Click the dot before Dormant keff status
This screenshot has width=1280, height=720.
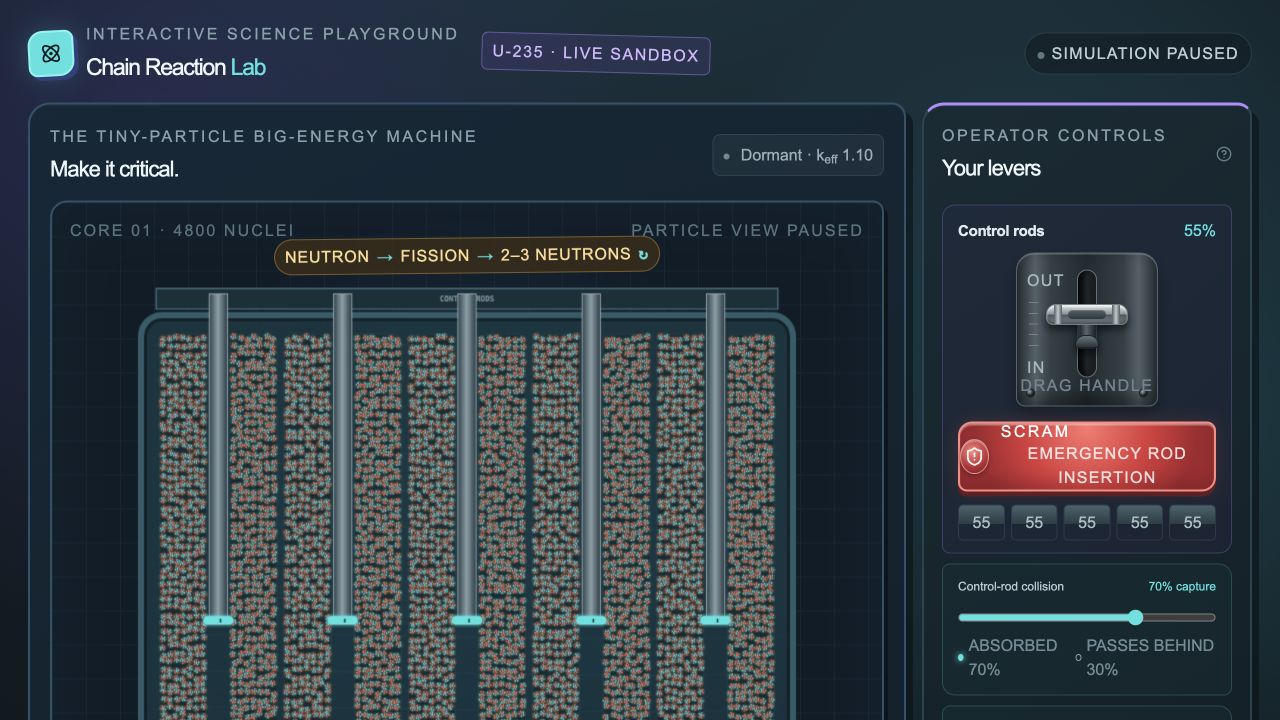coord(727,156)
